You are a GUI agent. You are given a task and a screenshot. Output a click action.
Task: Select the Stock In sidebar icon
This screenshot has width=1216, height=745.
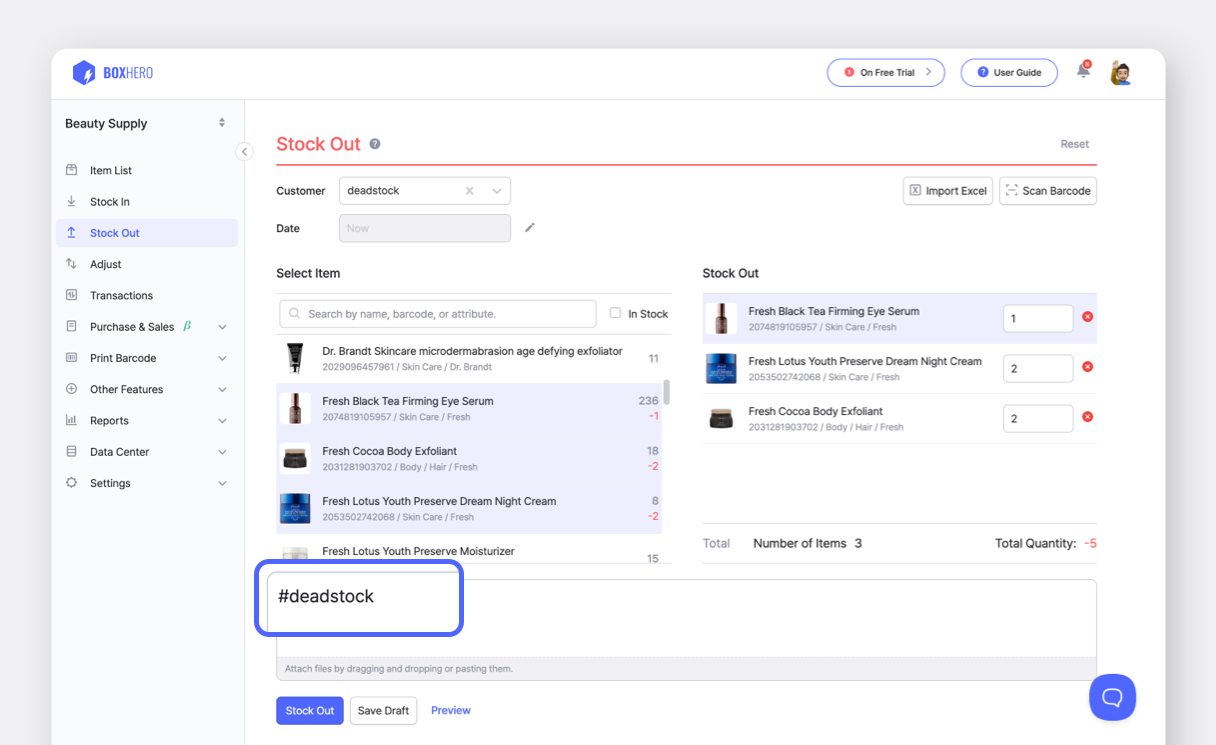click(x=70, y=201)
